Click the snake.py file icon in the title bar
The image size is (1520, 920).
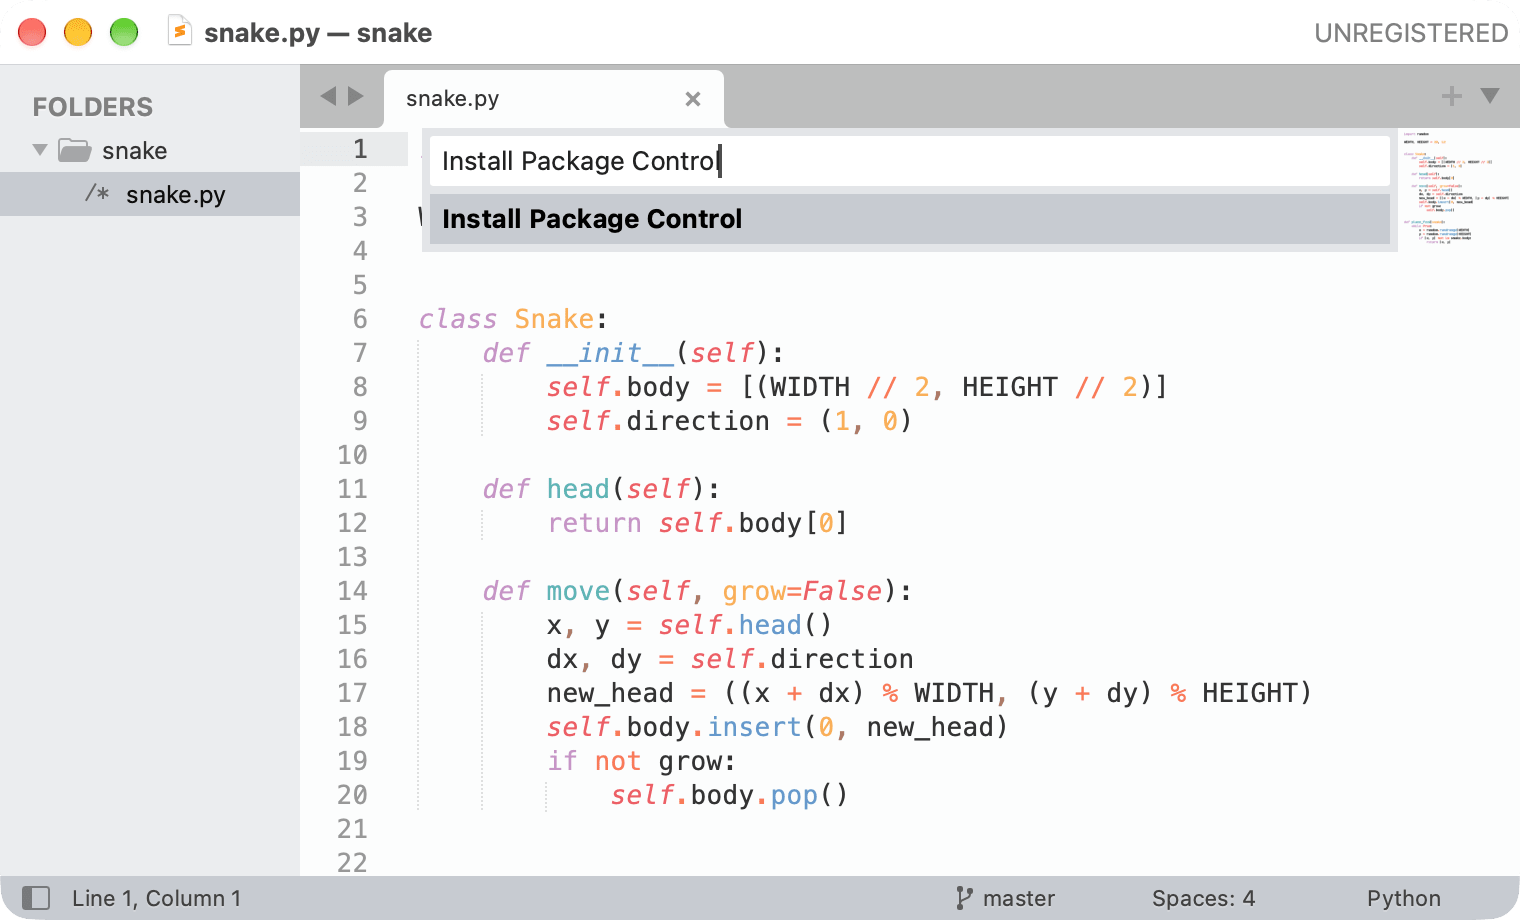click(180, 32)
